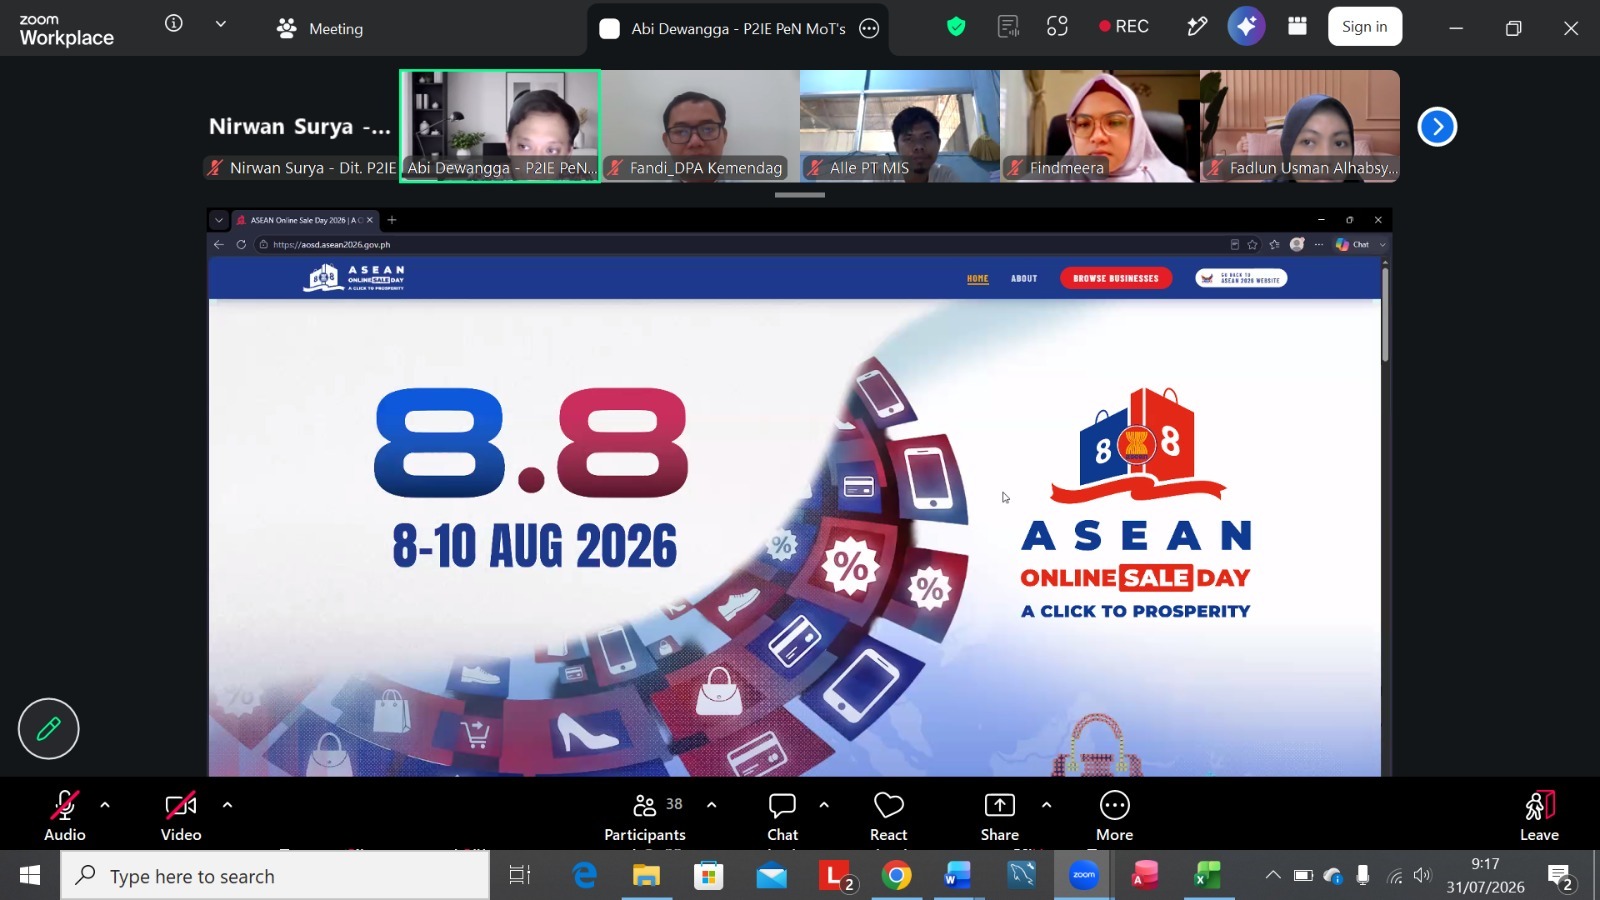Open Participants panel
Viewport: 1600px width, 900px height.
click(645, 817)
